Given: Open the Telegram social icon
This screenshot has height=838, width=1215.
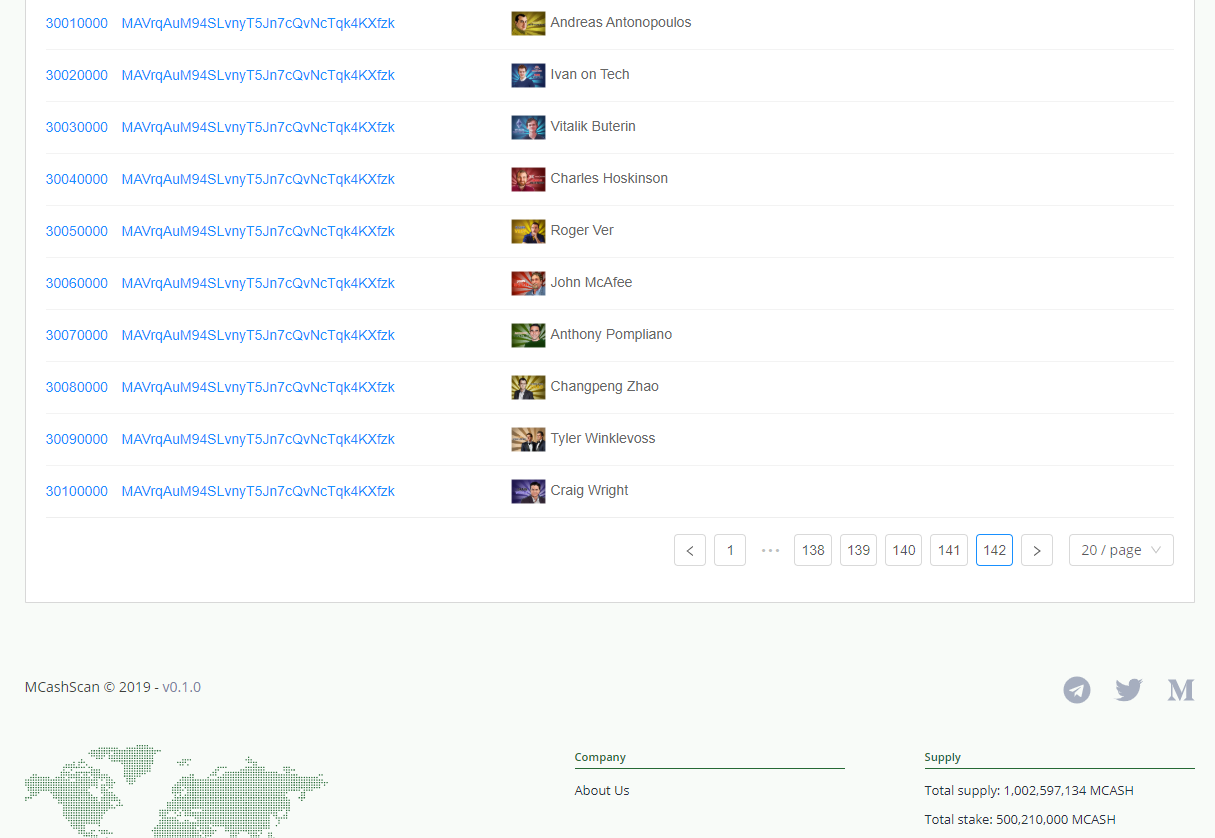Looking at the screenshot, I should click(x=1077, y=690).
